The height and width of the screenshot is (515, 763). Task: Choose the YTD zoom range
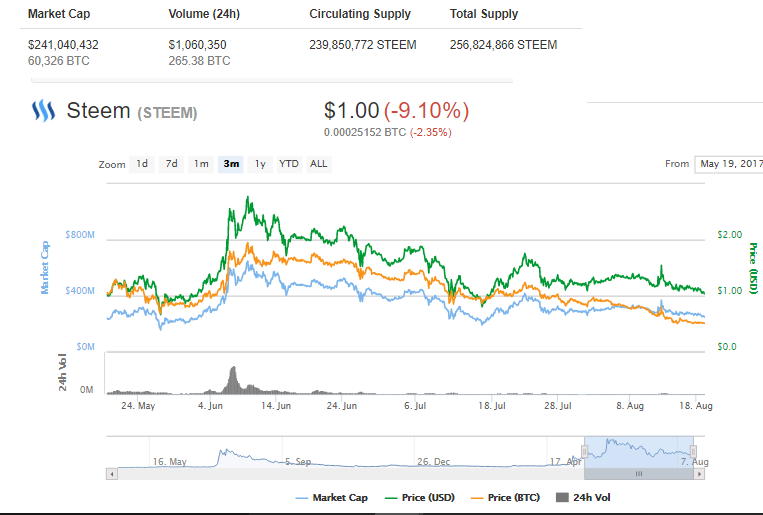coord(289,164)
